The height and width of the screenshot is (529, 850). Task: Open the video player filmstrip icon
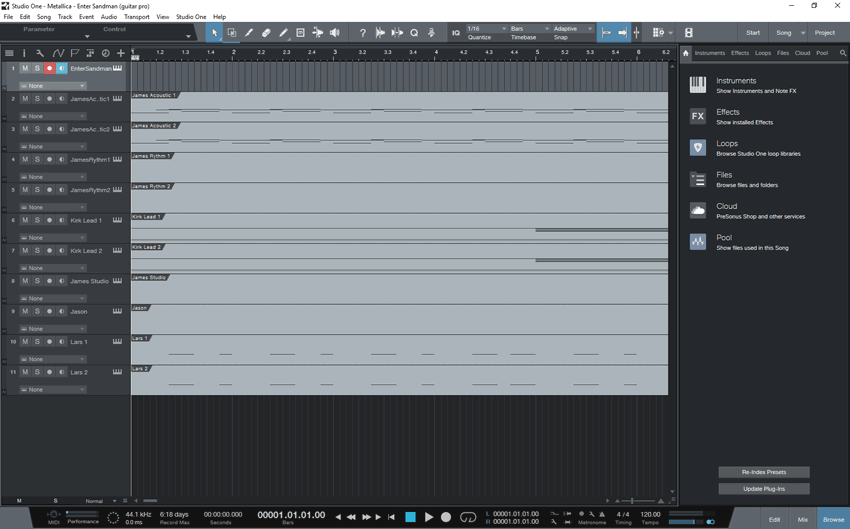688,33
